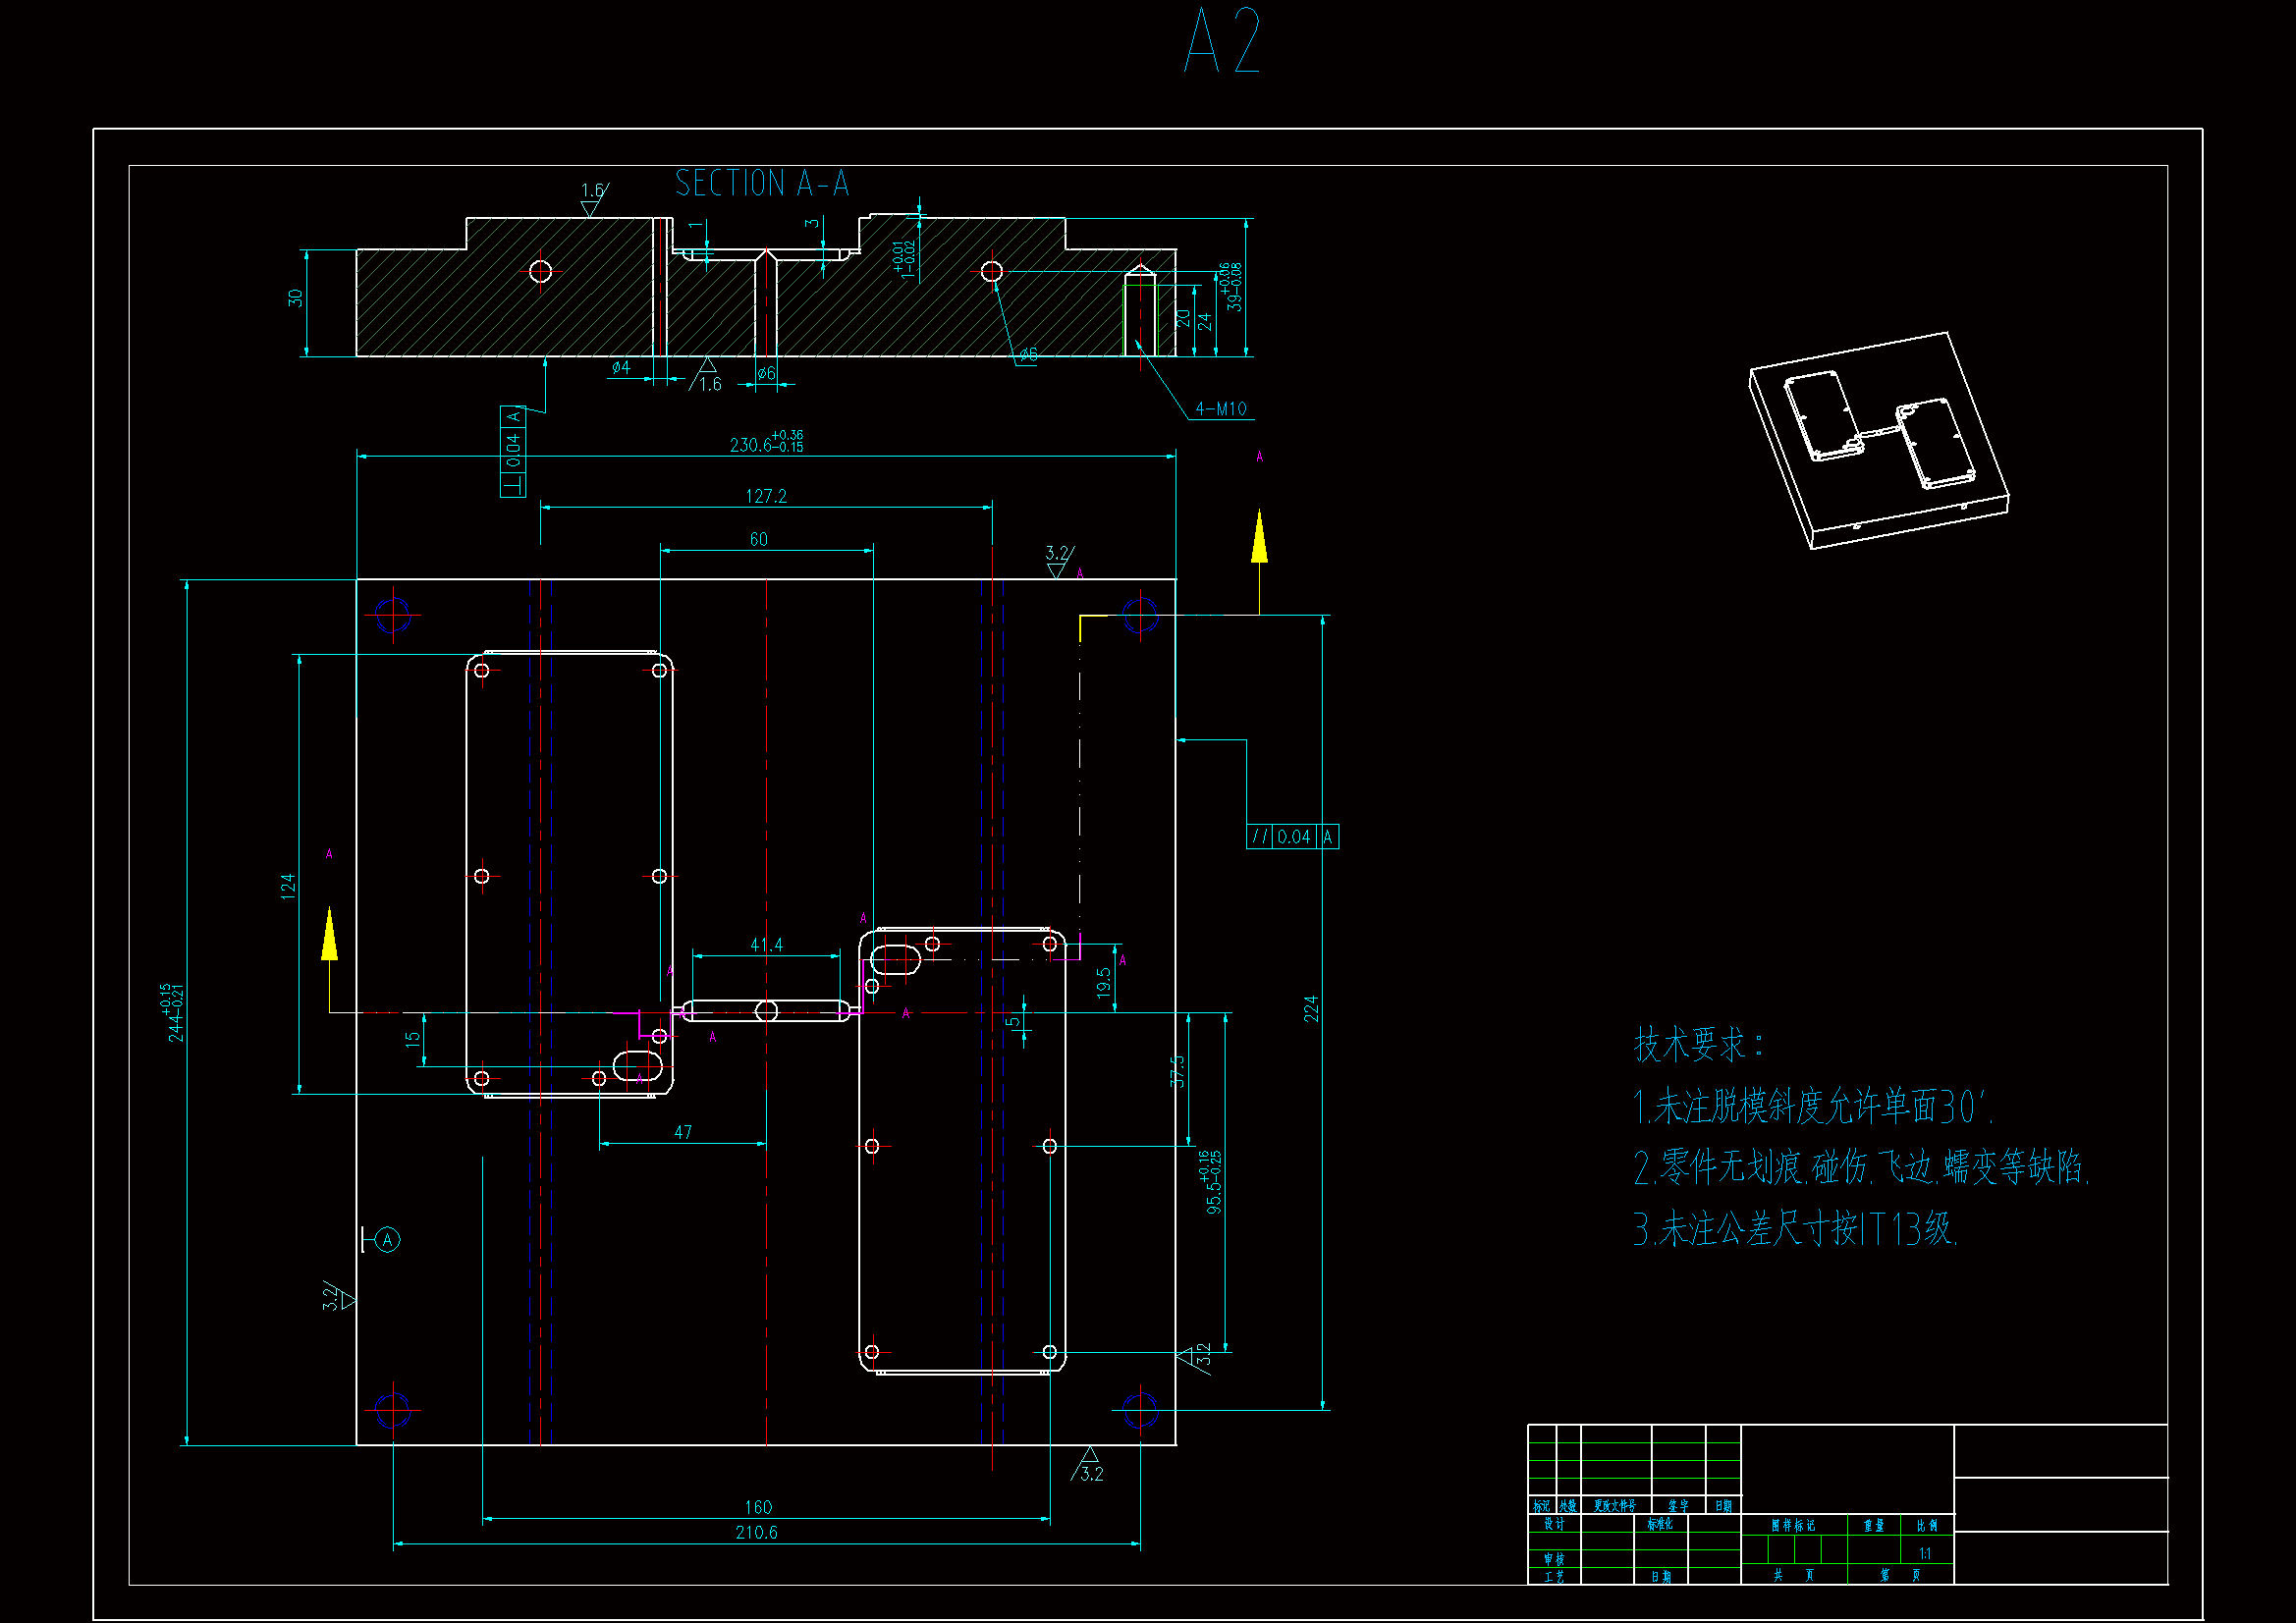Select the 3.2 roughness symbol below bottom edge
The width and height of the screenshot is (2296, 1623).
click(x=1089, y=1465)
